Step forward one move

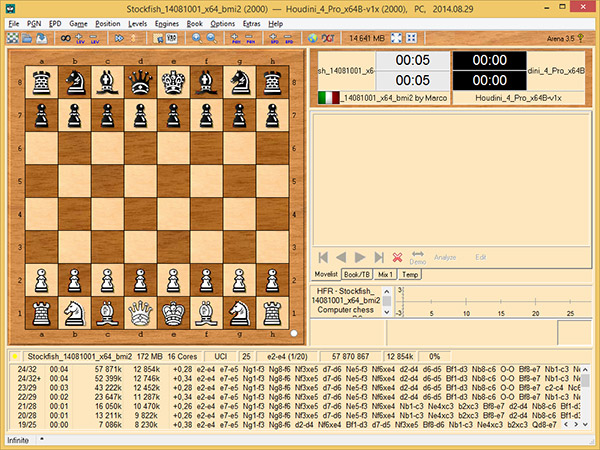360,257
